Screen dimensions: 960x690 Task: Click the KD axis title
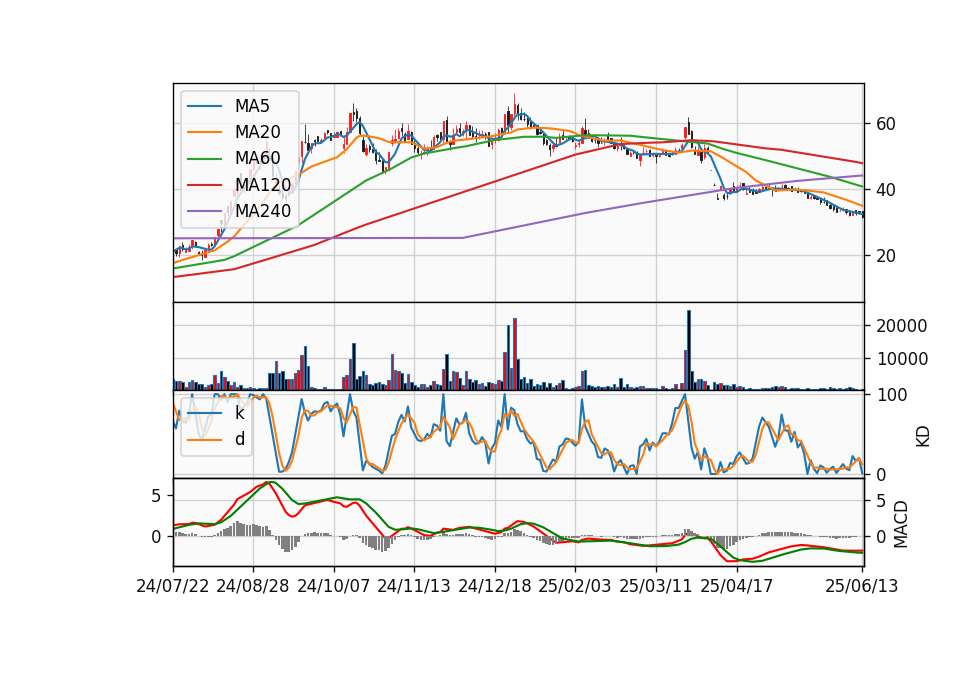pyautogui.click(x=923, y=437)
